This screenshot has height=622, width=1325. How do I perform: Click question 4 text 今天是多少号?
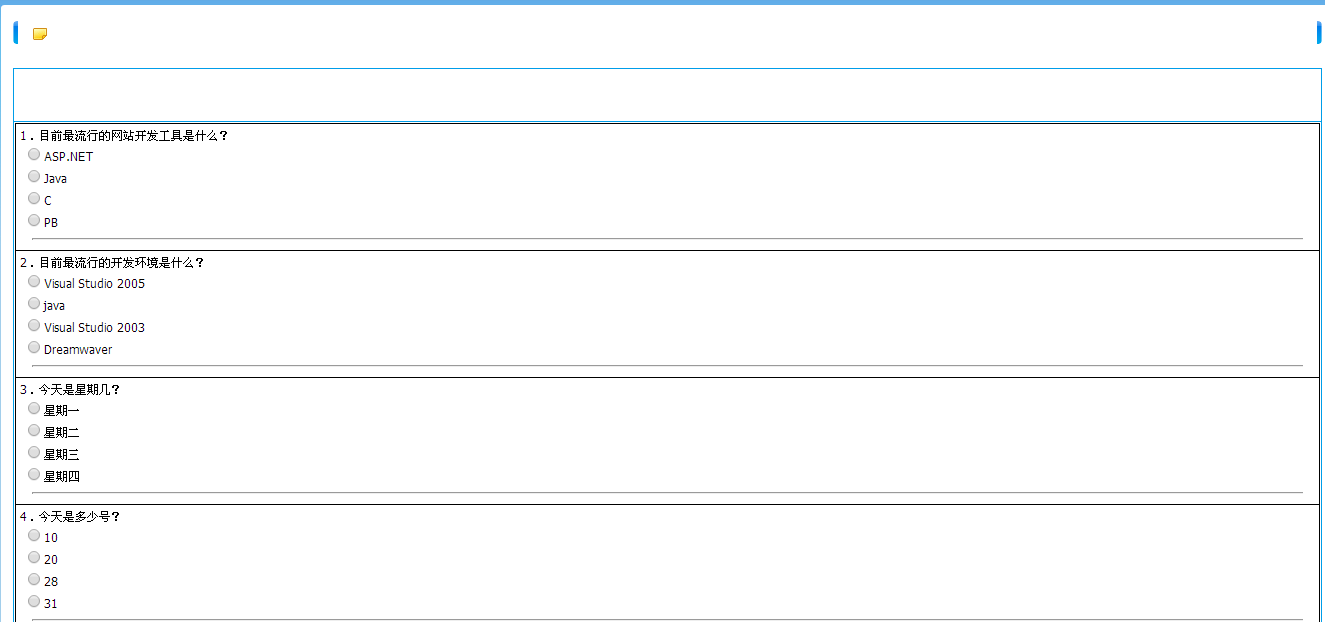coord(79,517)
